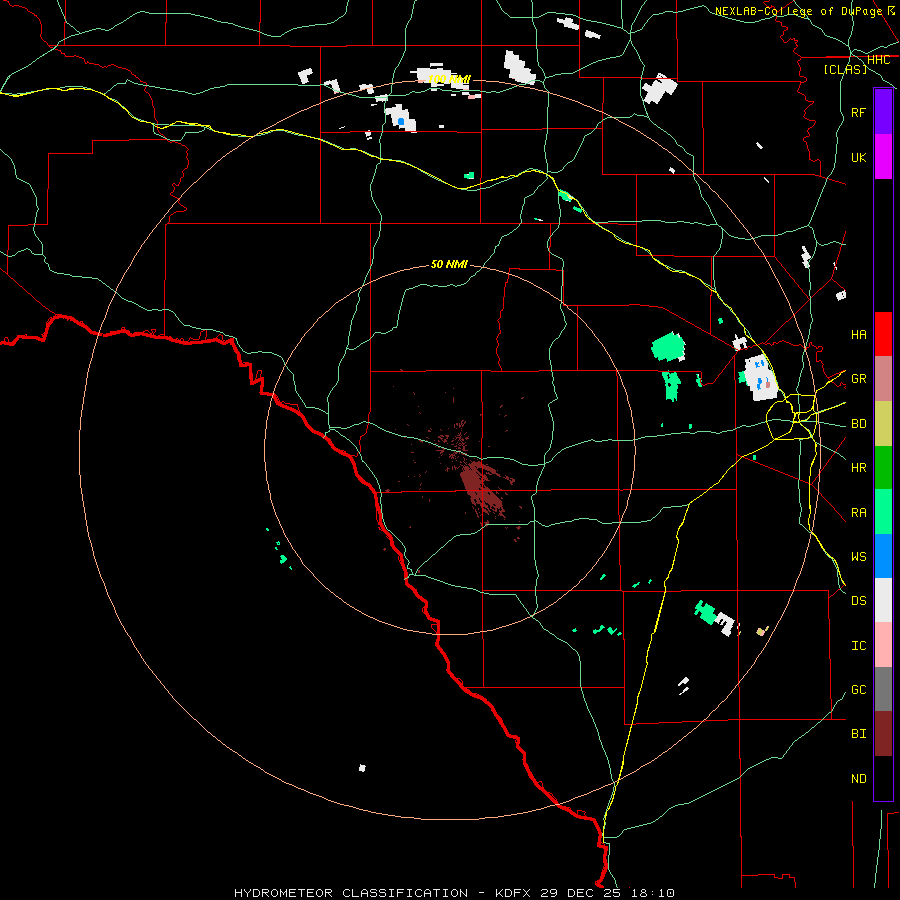Click the HYDROMETEOR CLASSIFICATION title text
The height and width of the screenshot is (900, 900).
click(351, 893)
